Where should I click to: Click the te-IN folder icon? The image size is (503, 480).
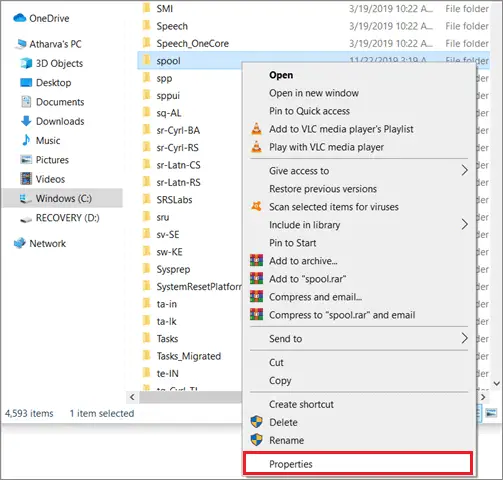click(x=146, y=373)
